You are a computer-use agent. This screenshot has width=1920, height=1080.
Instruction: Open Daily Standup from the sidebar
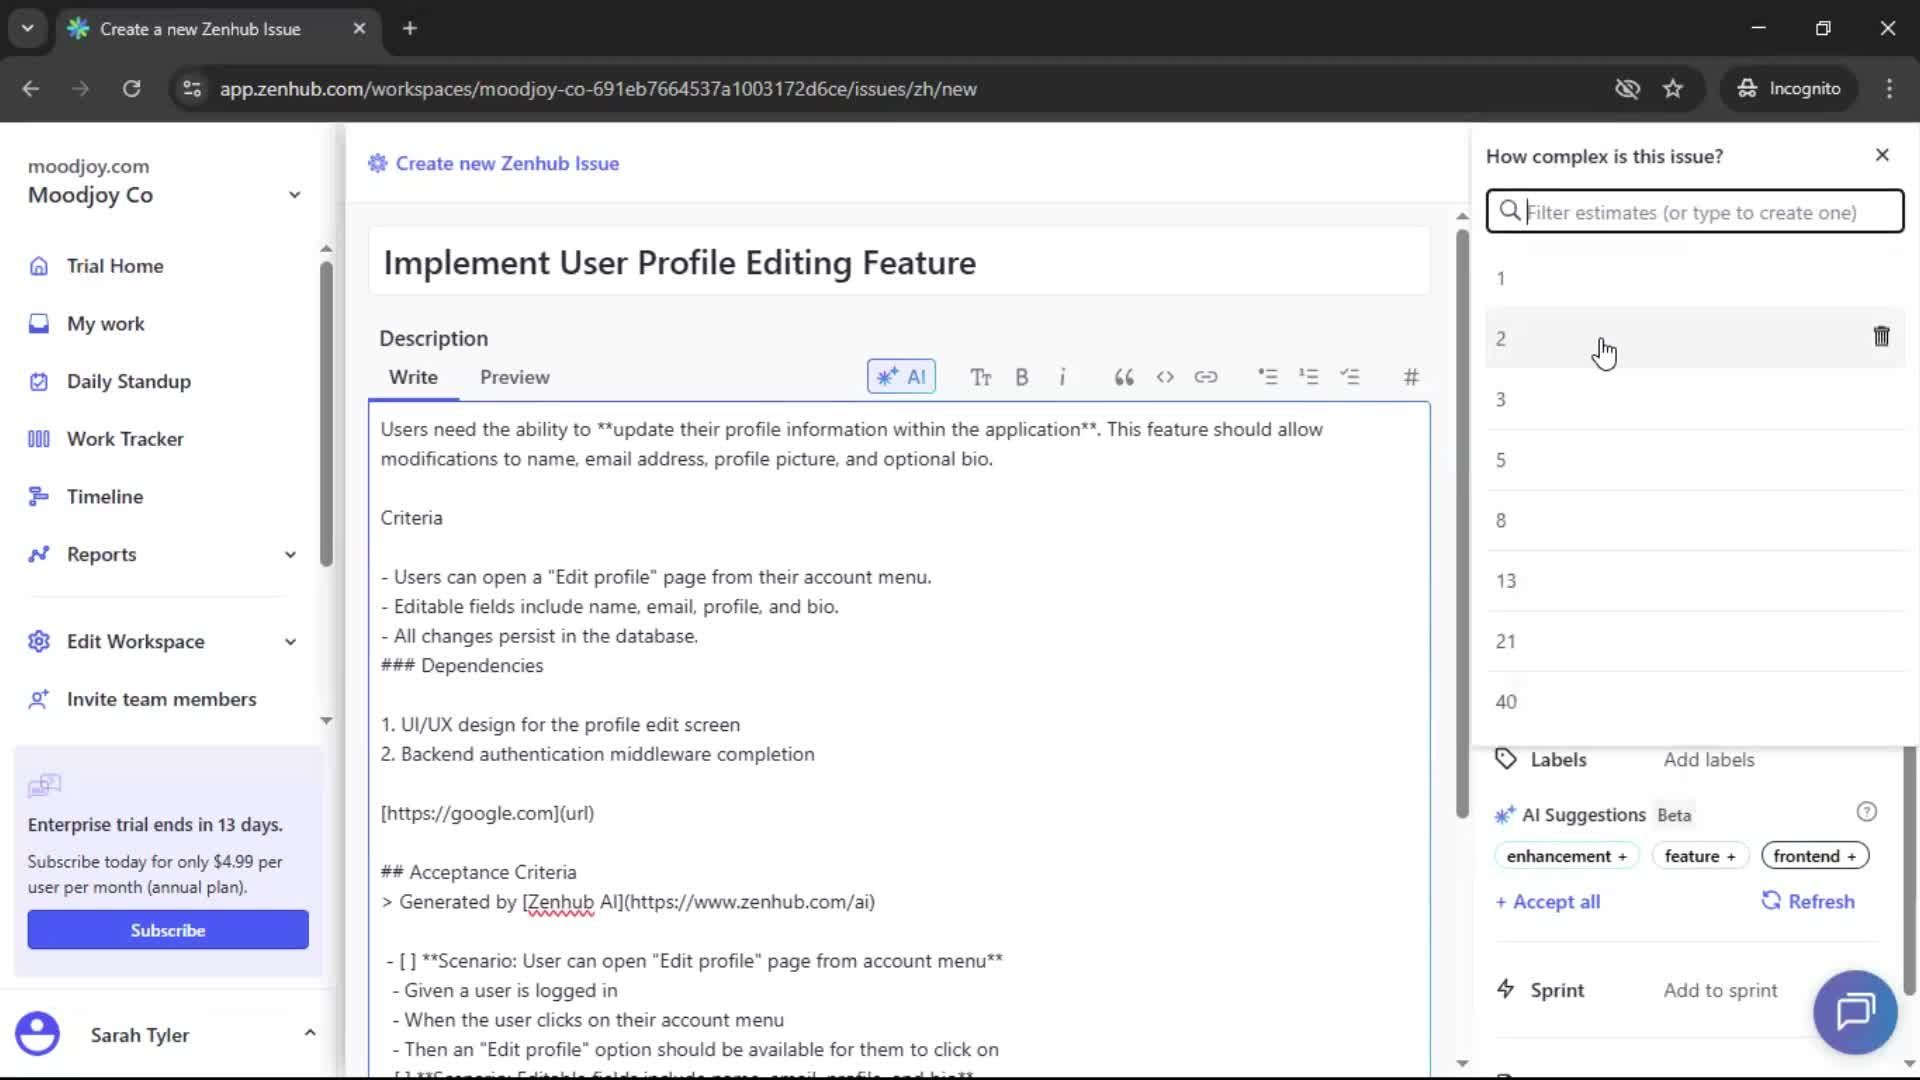tap(129, 381)
